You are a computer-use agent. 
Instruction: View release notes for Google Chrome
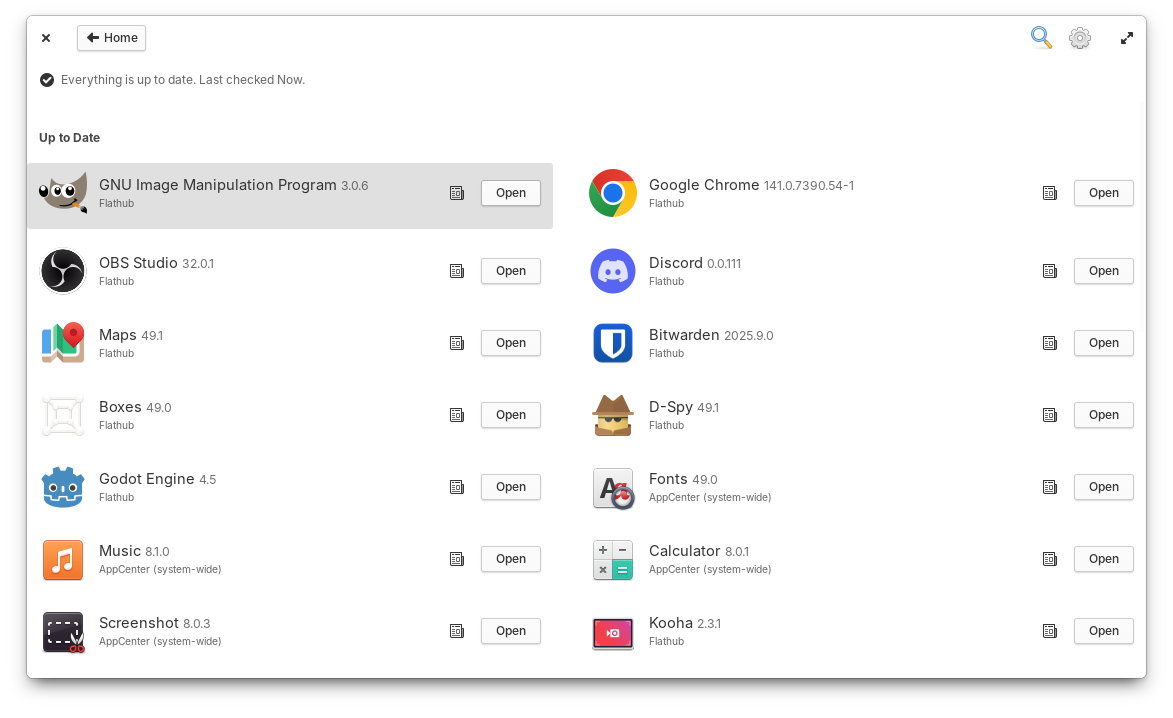(1050, 192)
